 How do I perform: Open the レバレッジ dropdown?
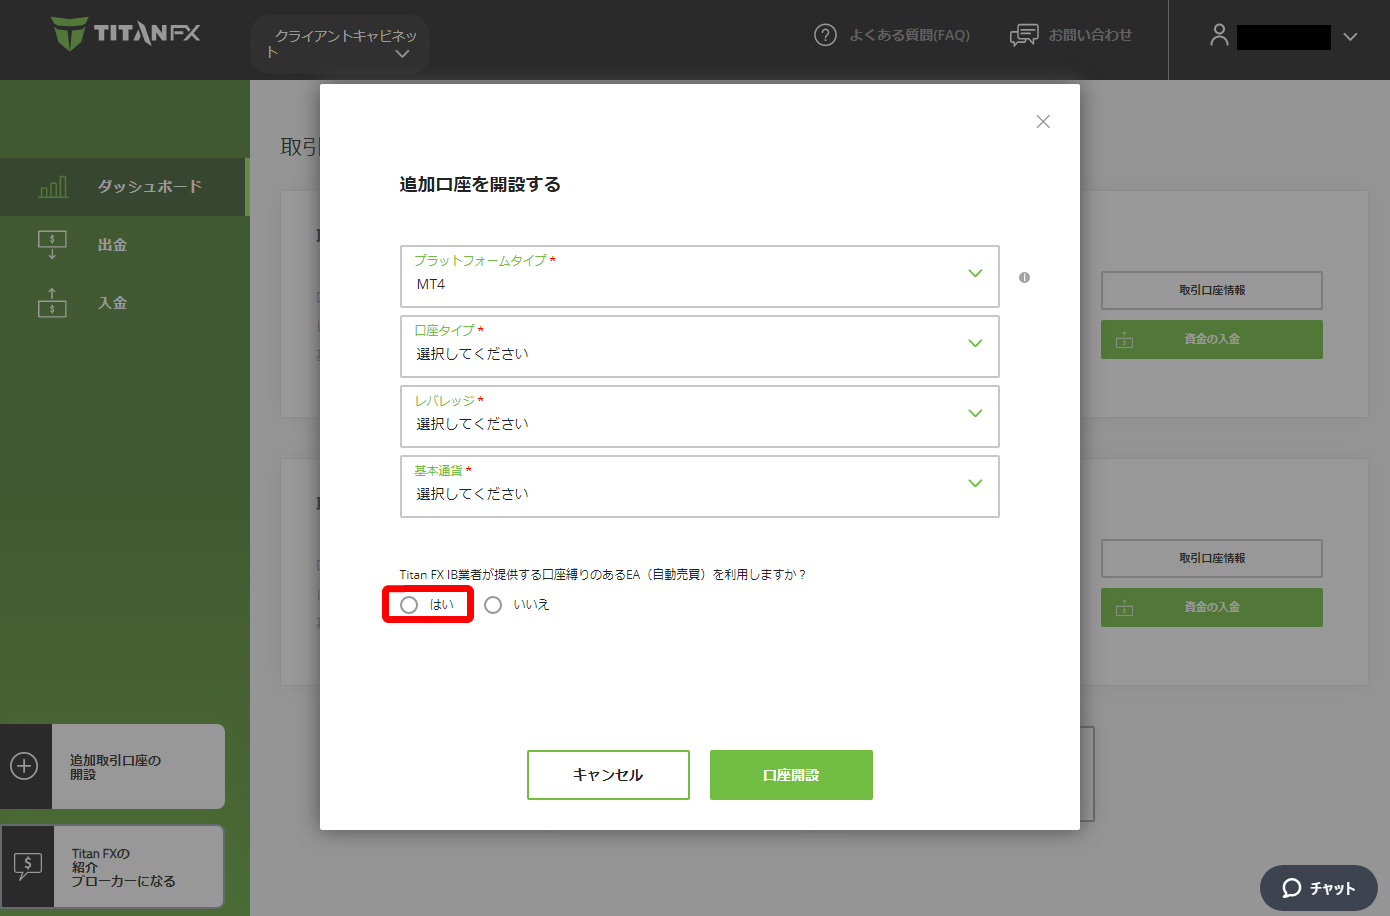700,416
